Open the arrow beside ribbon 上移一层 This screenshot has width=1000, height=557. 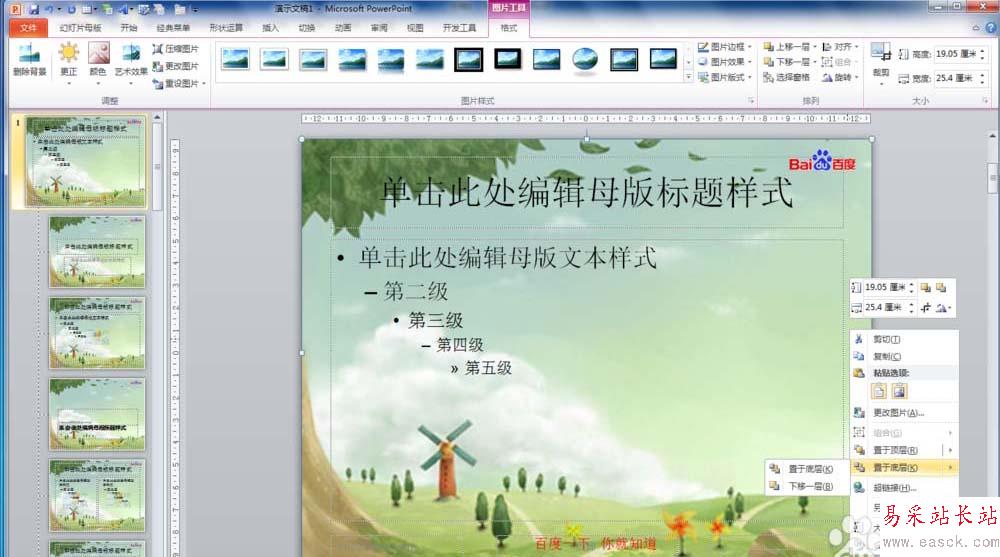point(814,47)
